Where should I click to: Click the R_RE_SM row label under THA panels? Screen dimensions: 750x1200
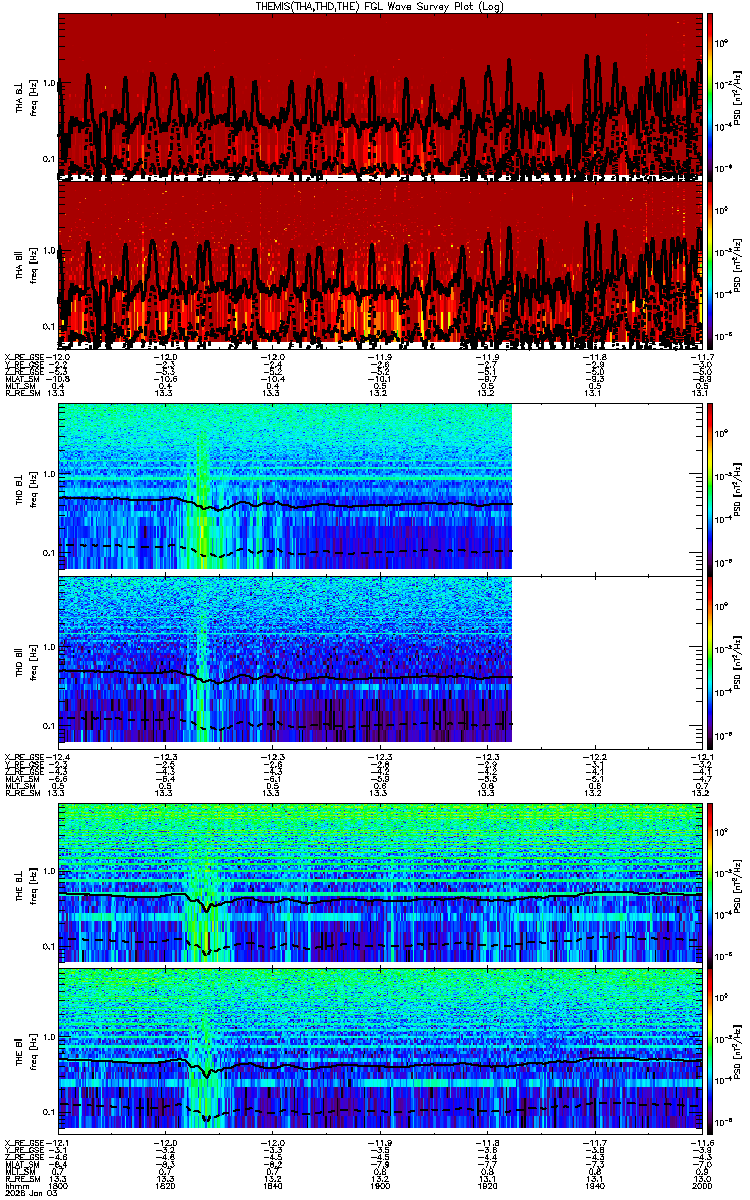[x=21, y=393]
